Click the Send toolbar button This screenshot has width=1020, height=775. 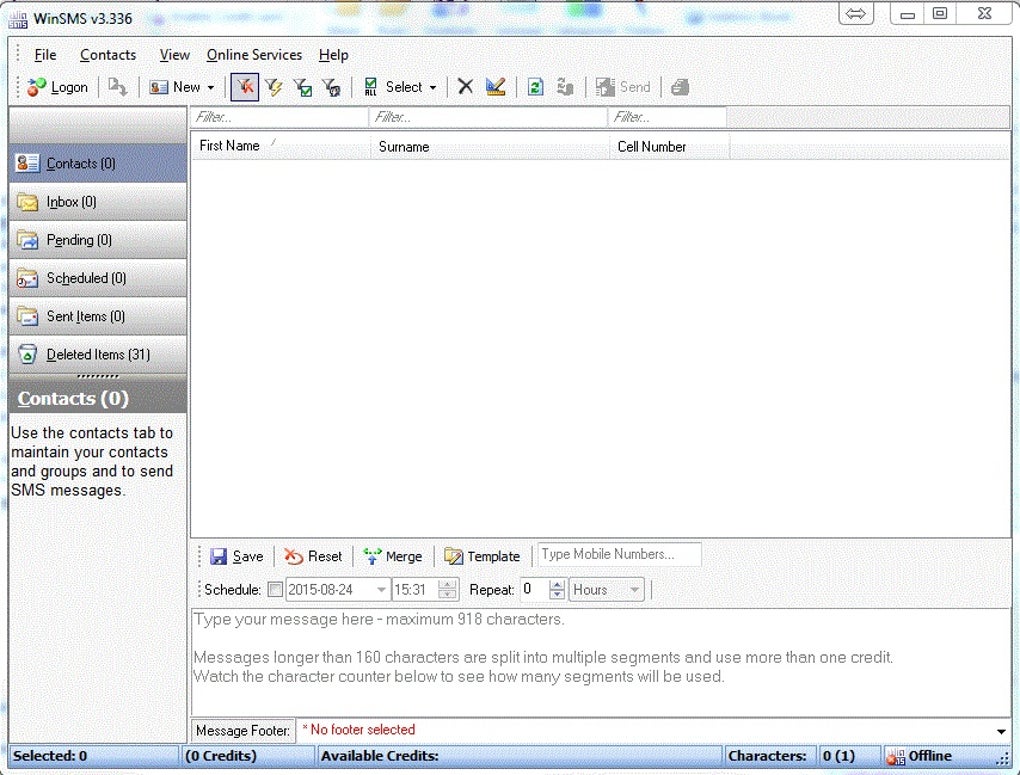pos(623,87)
